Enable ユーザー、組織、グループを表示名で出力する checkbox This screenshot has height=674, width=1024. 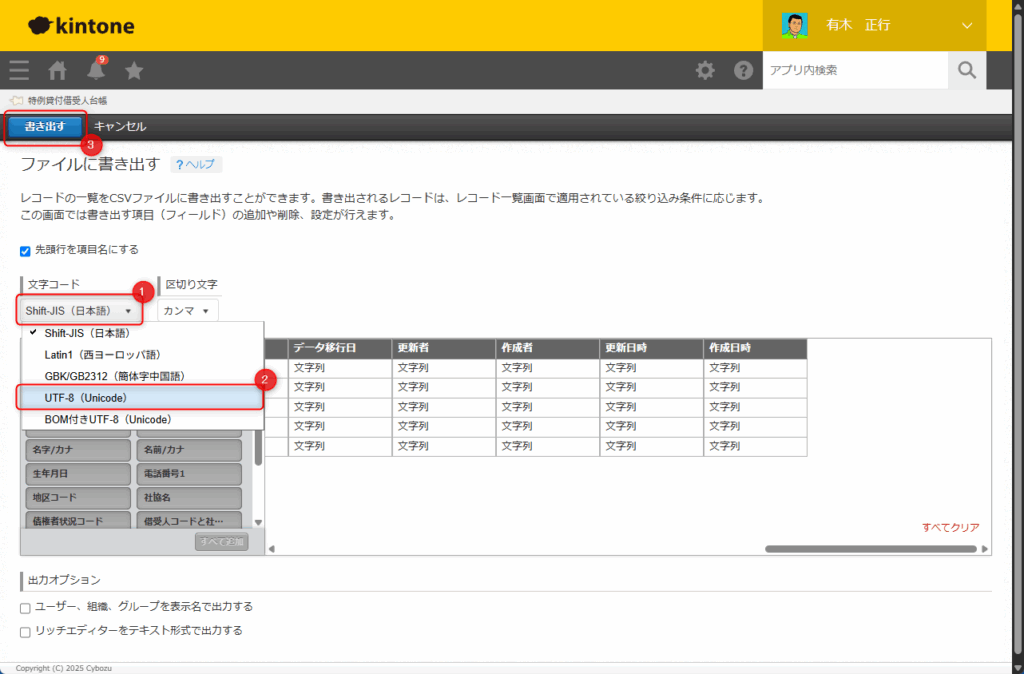(26, 607)
